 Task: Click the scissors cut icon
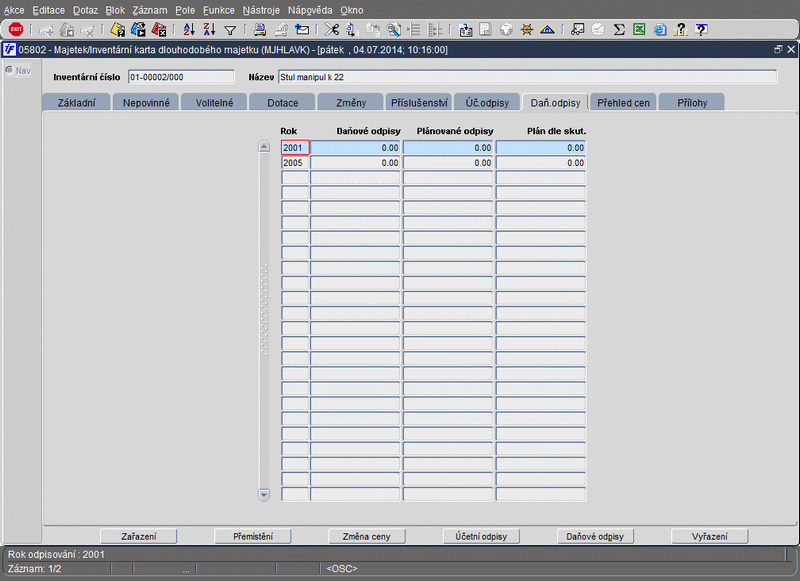[332, 30]
